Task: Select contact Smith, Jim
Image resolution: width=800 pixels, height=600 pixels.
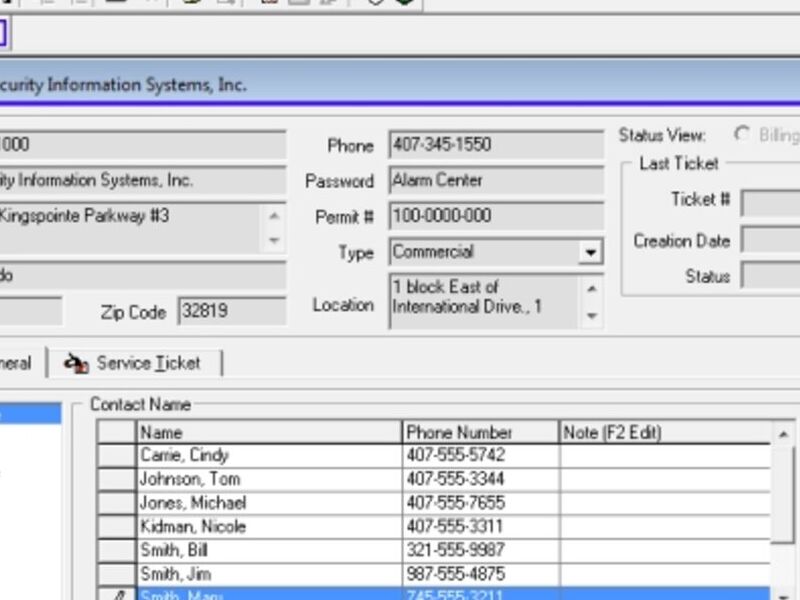Action: [269, 574]
